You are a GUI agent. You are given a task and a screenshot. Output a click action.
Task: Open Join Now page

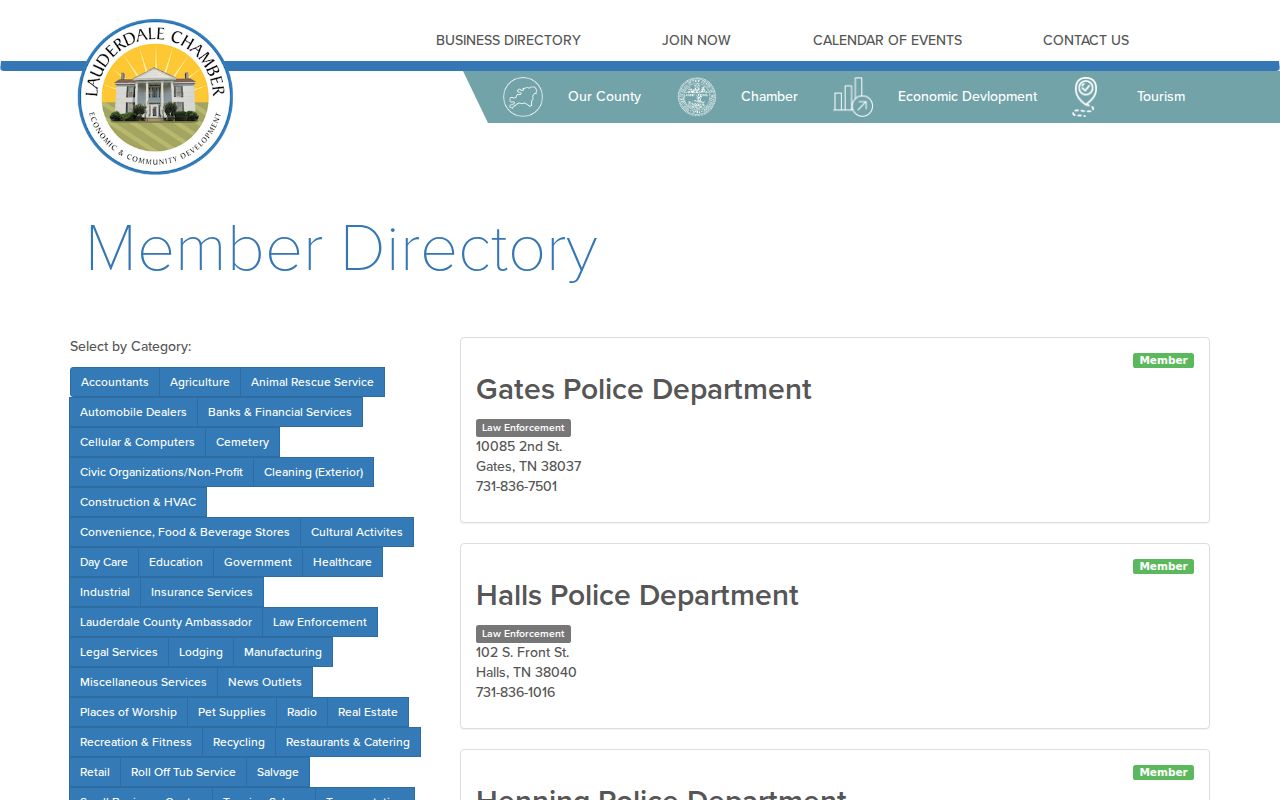tap(696, 40)
